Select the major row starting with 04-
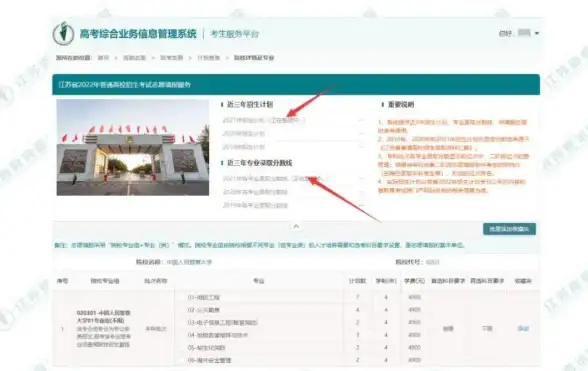This screenshot has width=588, height=371. [259, 335]
